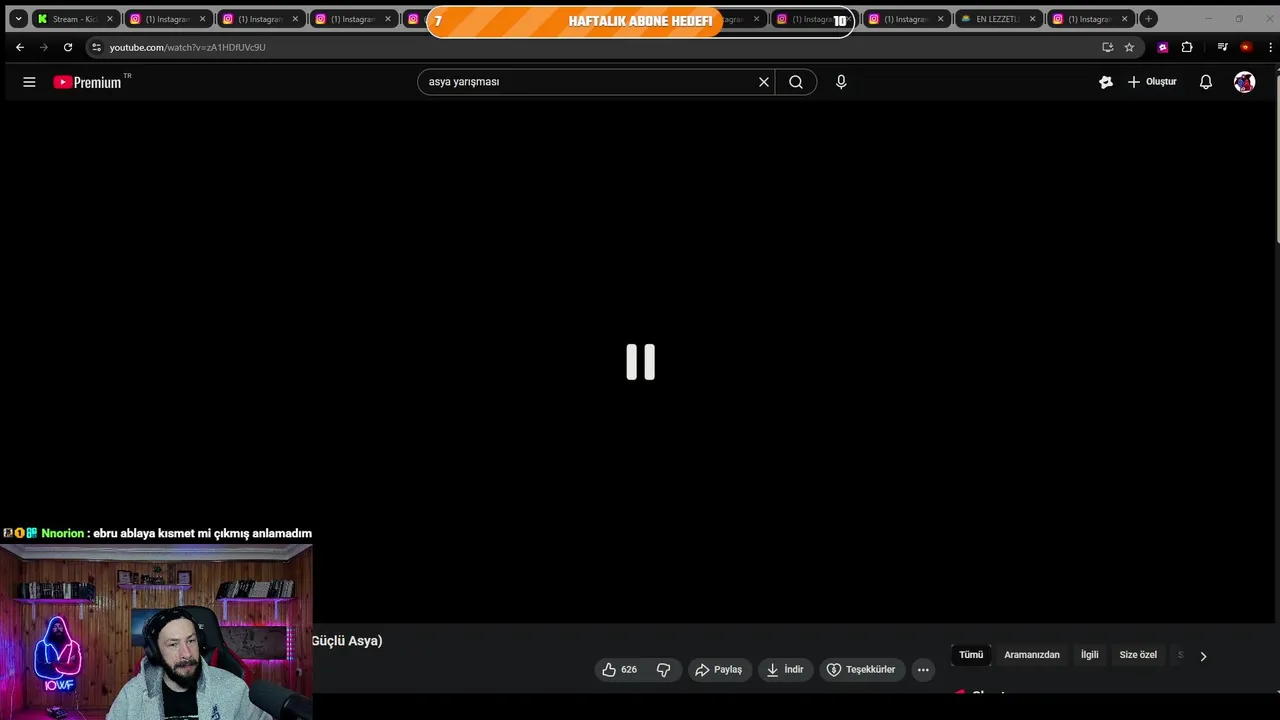Screen dimensions: 1280x720
Task: Open the YouTube account avatar menu
Action: coord(1244,82)
